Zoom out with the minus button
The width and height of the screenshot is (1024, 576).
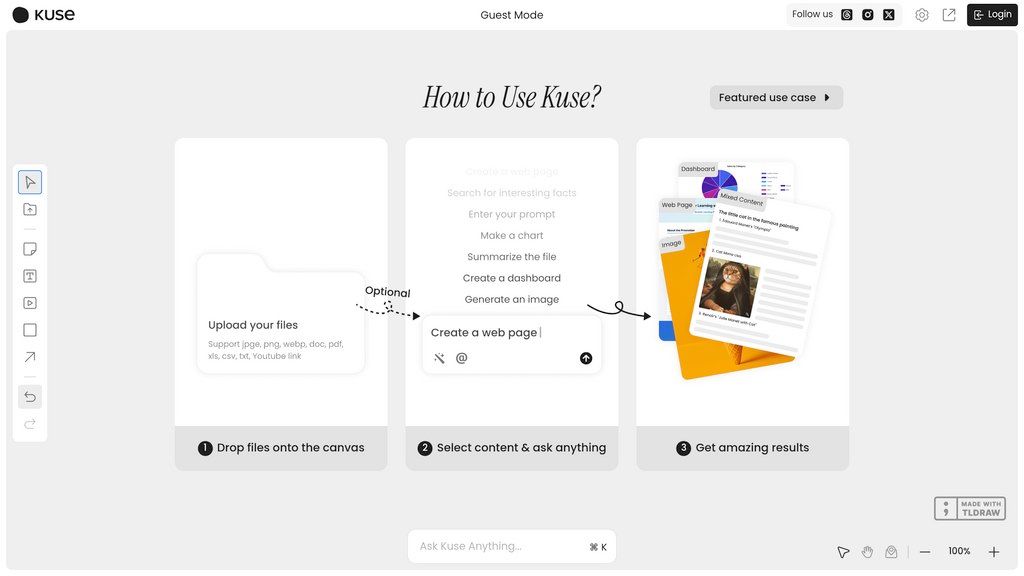pos(925,552)
